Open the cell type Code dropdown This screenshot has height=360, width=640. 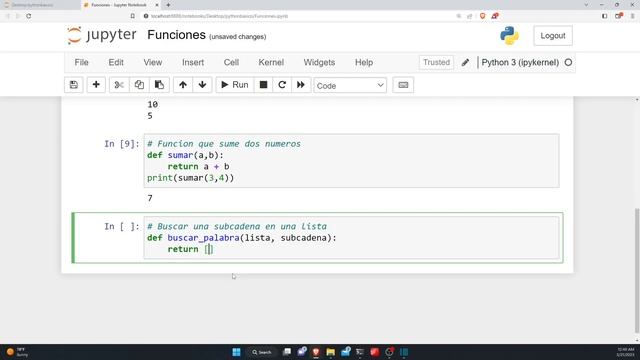coord(350,85)
